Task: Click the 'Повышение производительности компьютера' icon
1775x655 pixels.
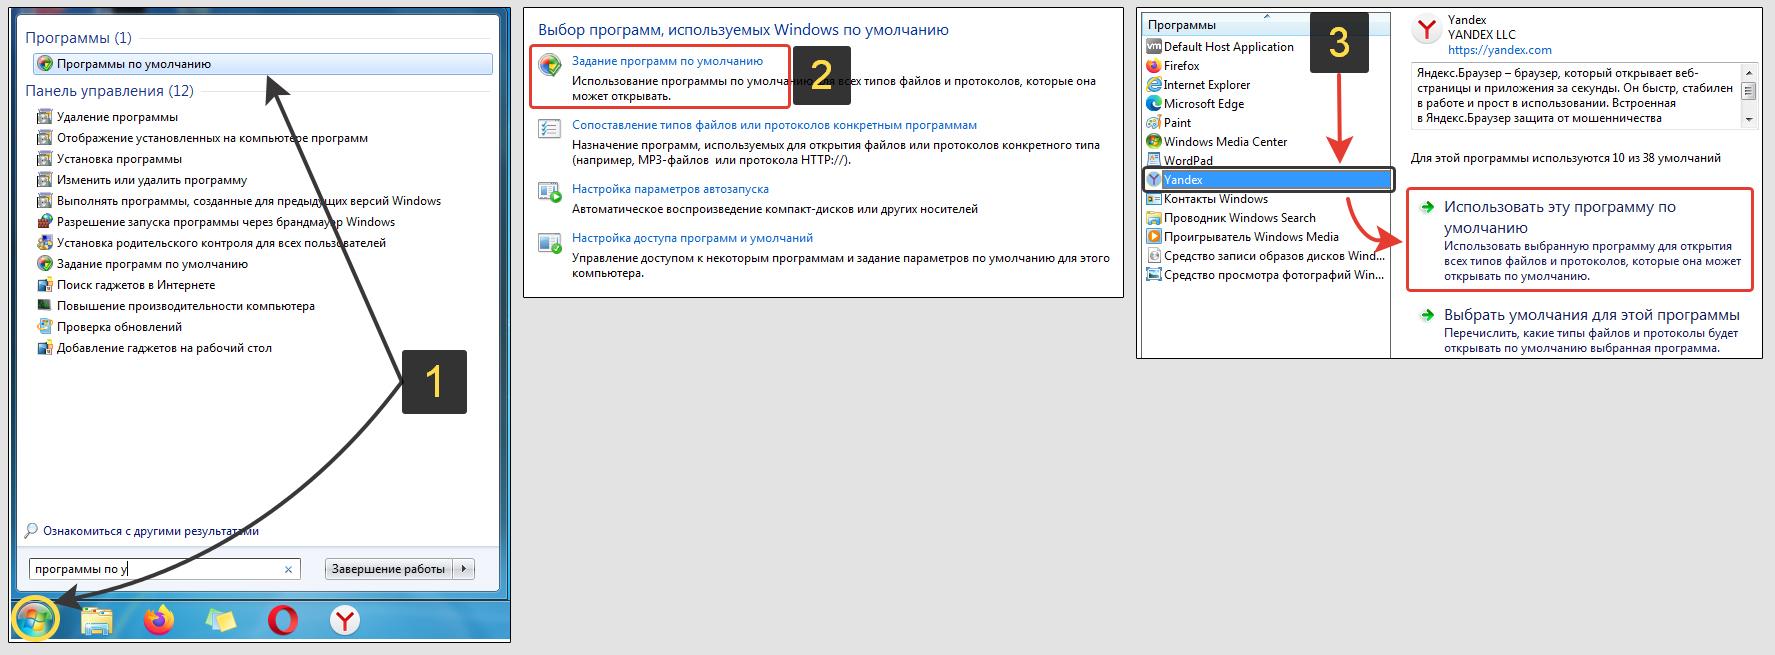Action: coord(44,306)
